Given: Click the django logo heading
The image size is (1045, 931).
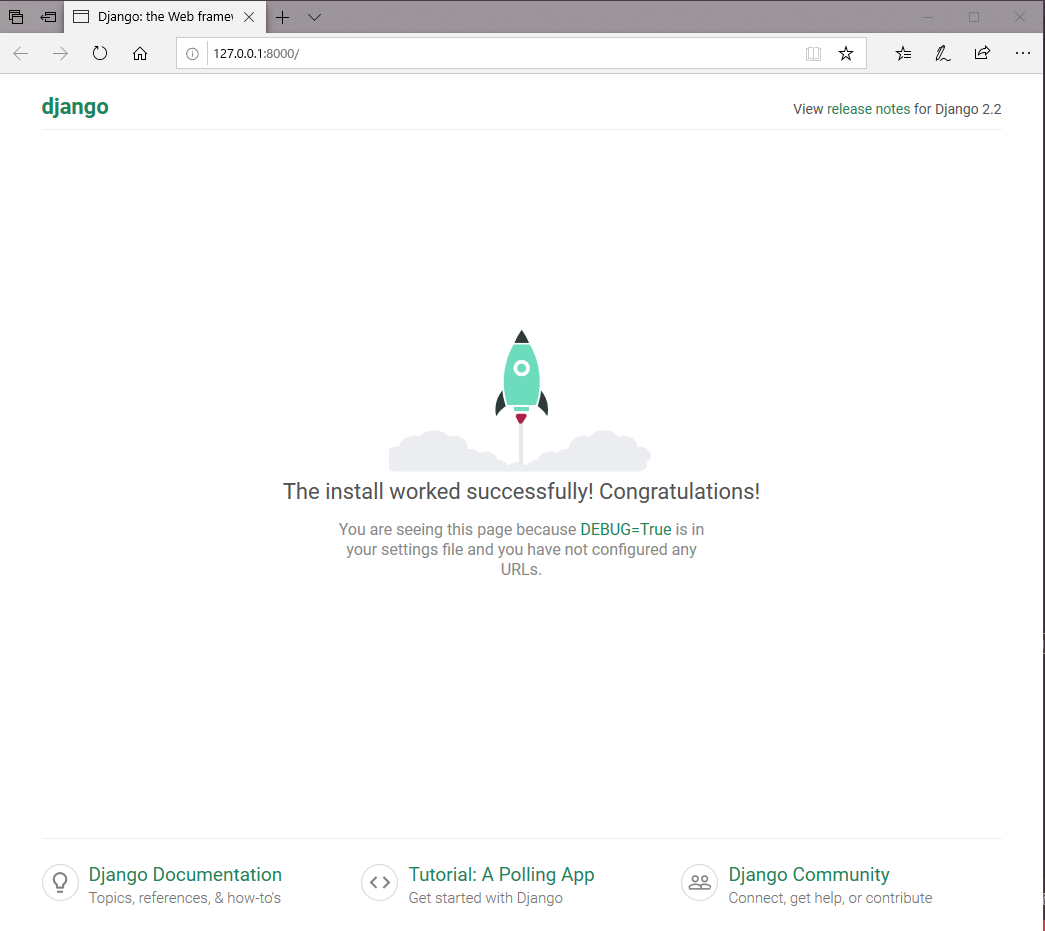Looking at the screenshot, I should click(75, 107).
